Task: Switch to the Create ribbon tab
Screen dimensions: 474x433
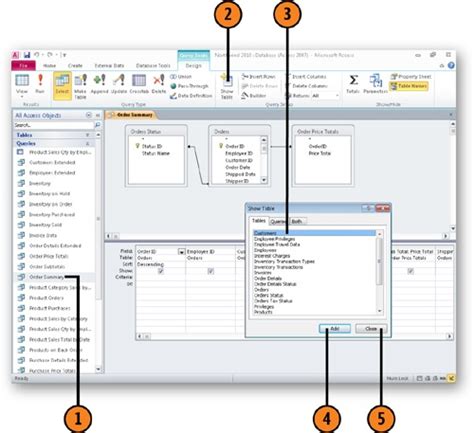Action: [75, 66]
